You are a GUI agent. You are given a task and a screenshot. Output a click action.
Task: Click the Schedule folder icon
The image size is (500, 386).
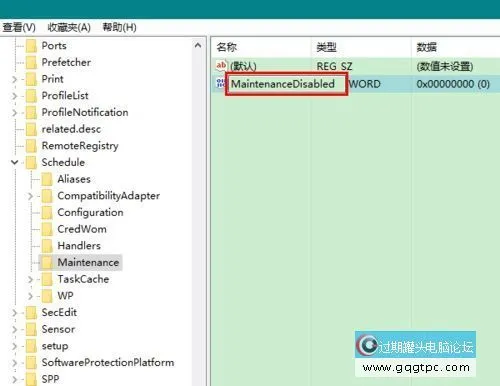[x=31, y=162]
